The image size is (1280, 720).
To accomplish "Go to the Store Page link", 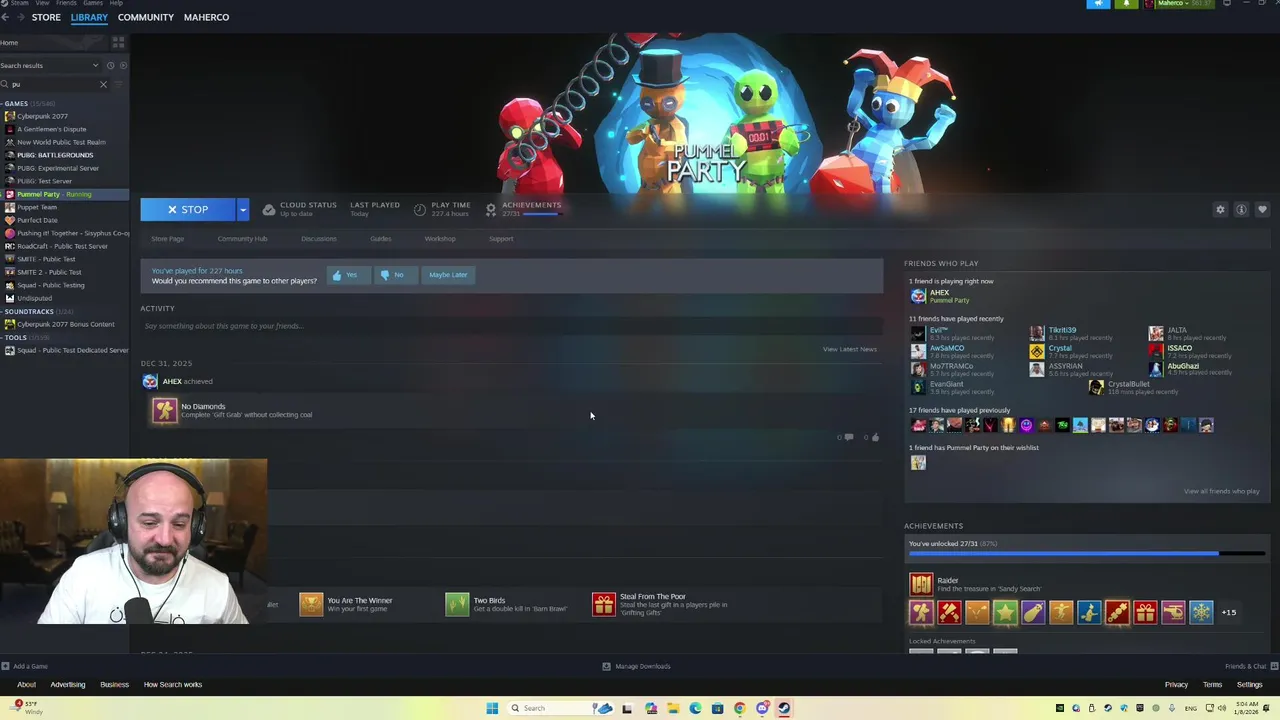I will pos(167,239).
